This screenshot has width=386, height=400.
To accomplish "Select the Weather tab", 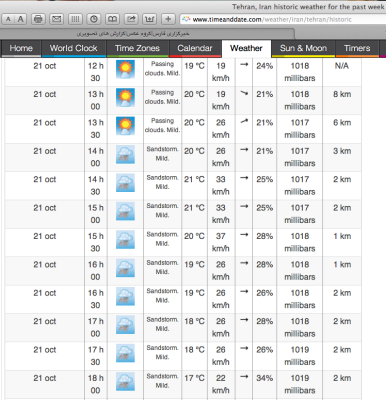I will [246, 48].
